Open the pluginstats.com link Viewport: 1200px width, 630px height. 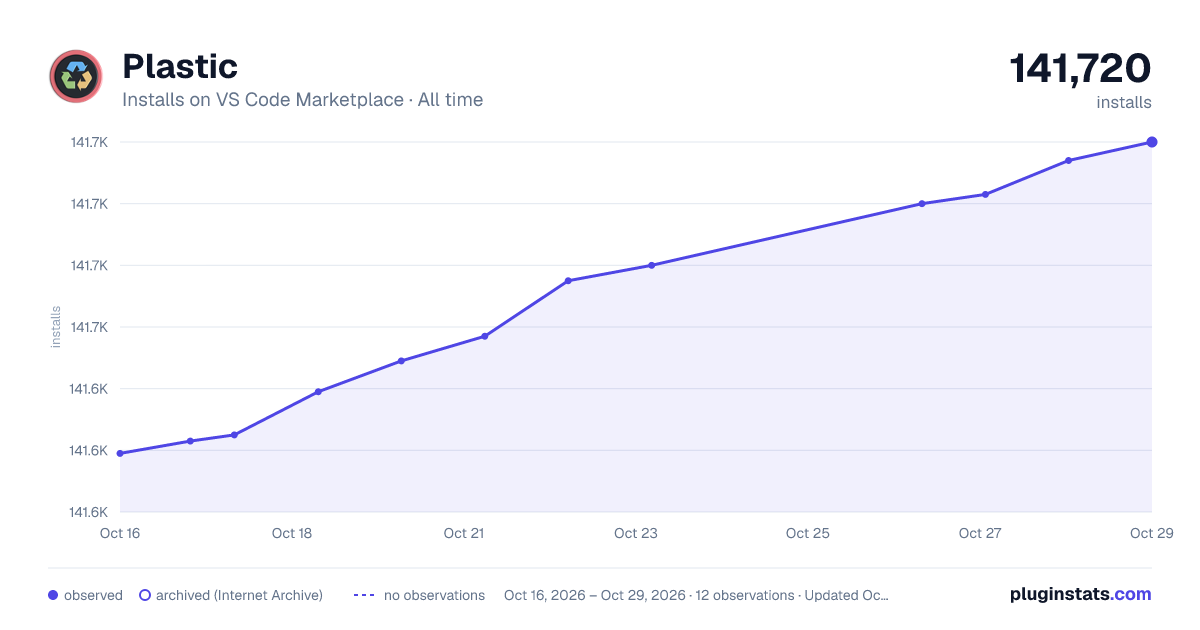pyautogui.click(x=1081, y=594)
